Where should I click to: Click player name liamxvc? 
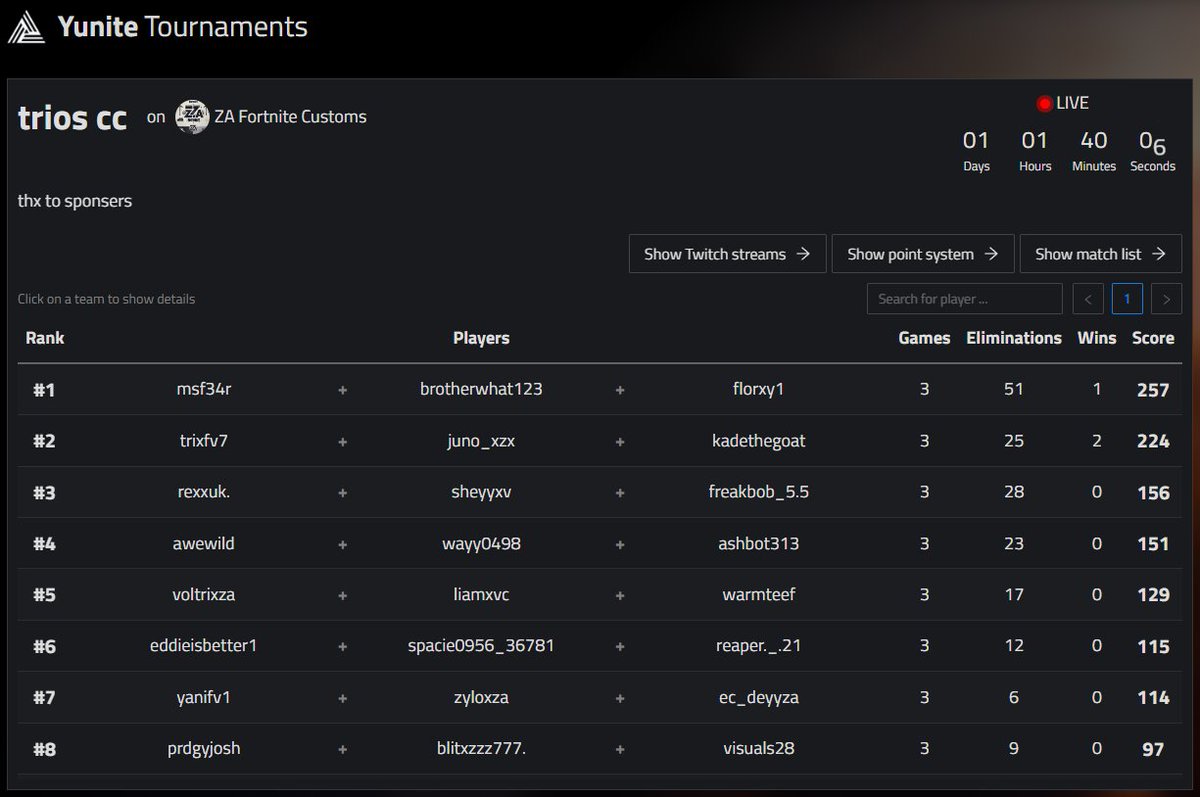(x=481, y=595)
